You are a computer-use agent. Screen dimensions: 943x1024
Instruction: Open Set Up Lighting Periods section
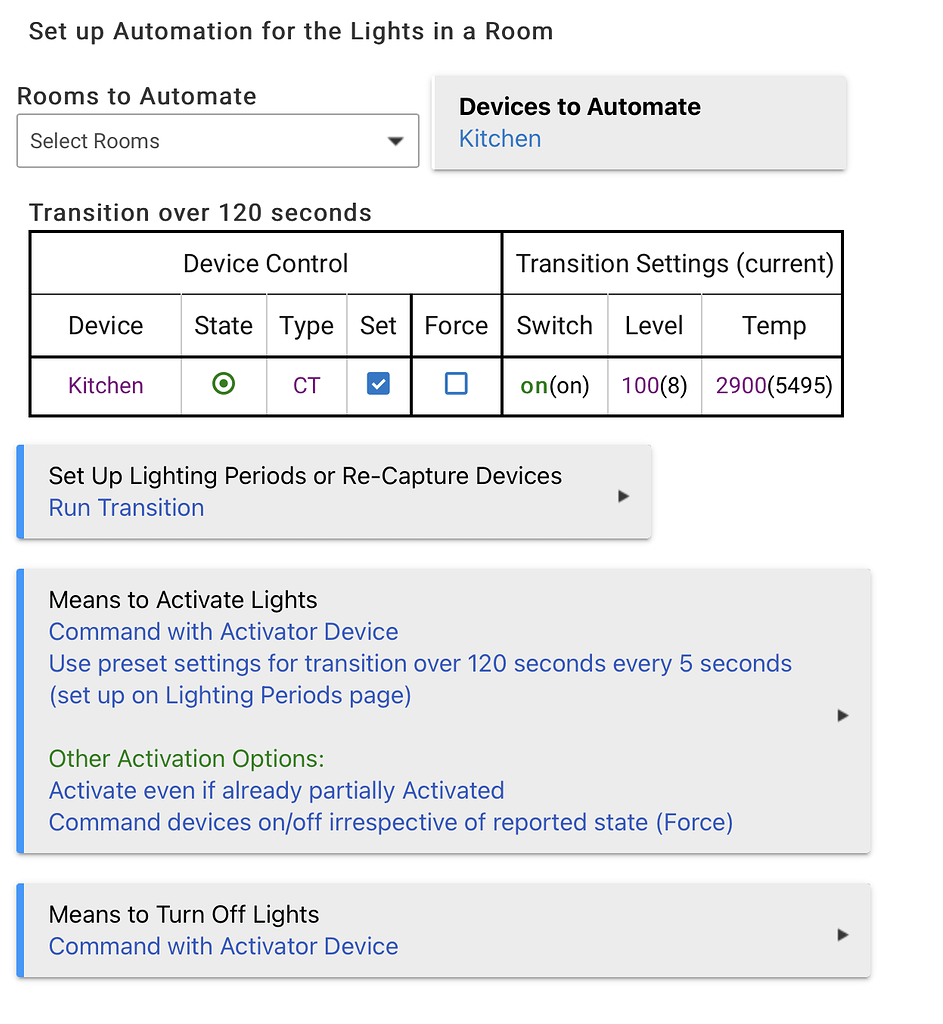pos(334,492)
